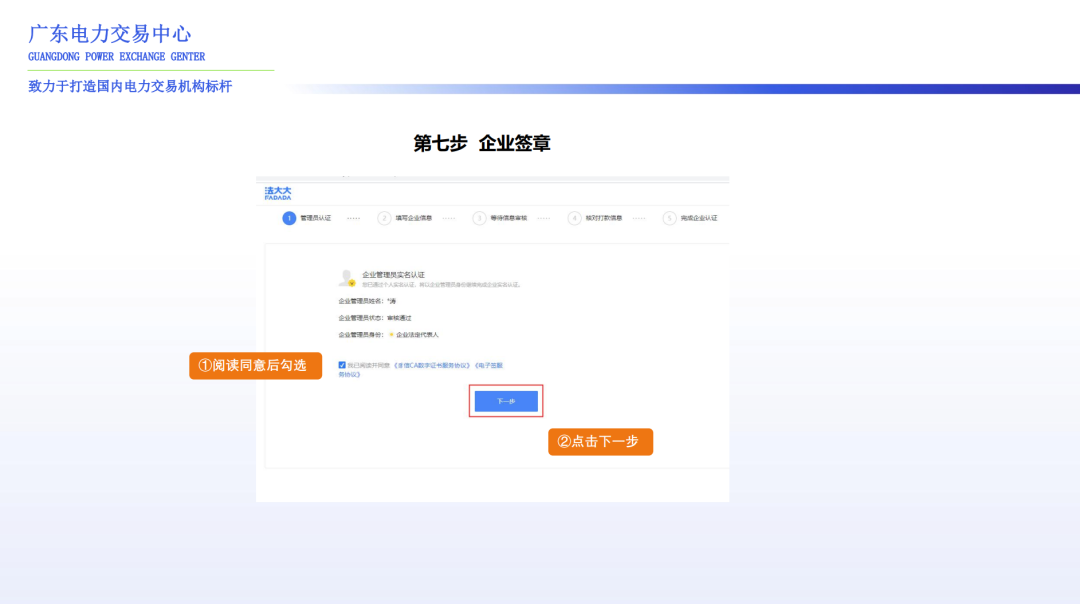The height and width of the screenshot is (604, 1080).
Task: Click the step 3 numbered circle
Action: point(481,218)
